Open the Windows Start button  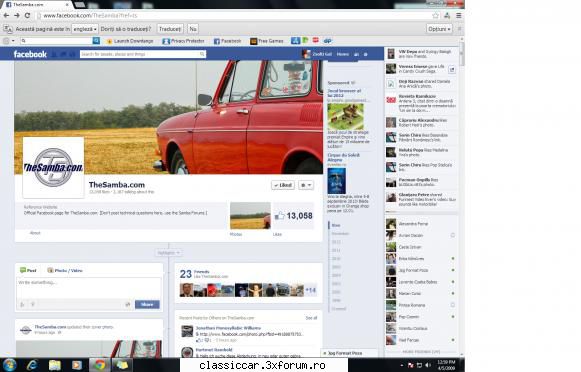coord(9,365)
